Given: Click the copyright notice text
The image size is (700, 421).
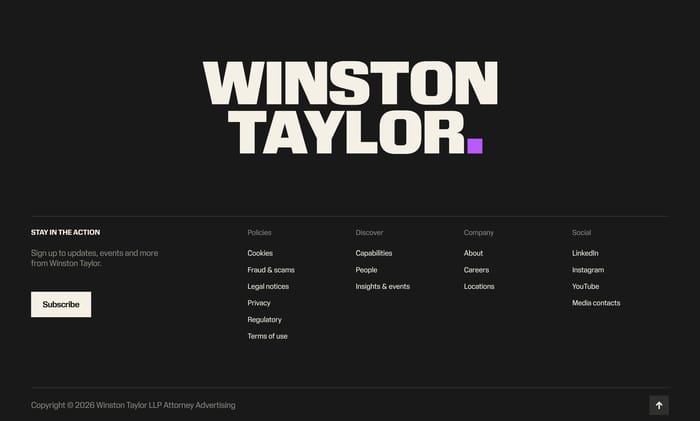Looking at the screenshot, I should (133, 405).
